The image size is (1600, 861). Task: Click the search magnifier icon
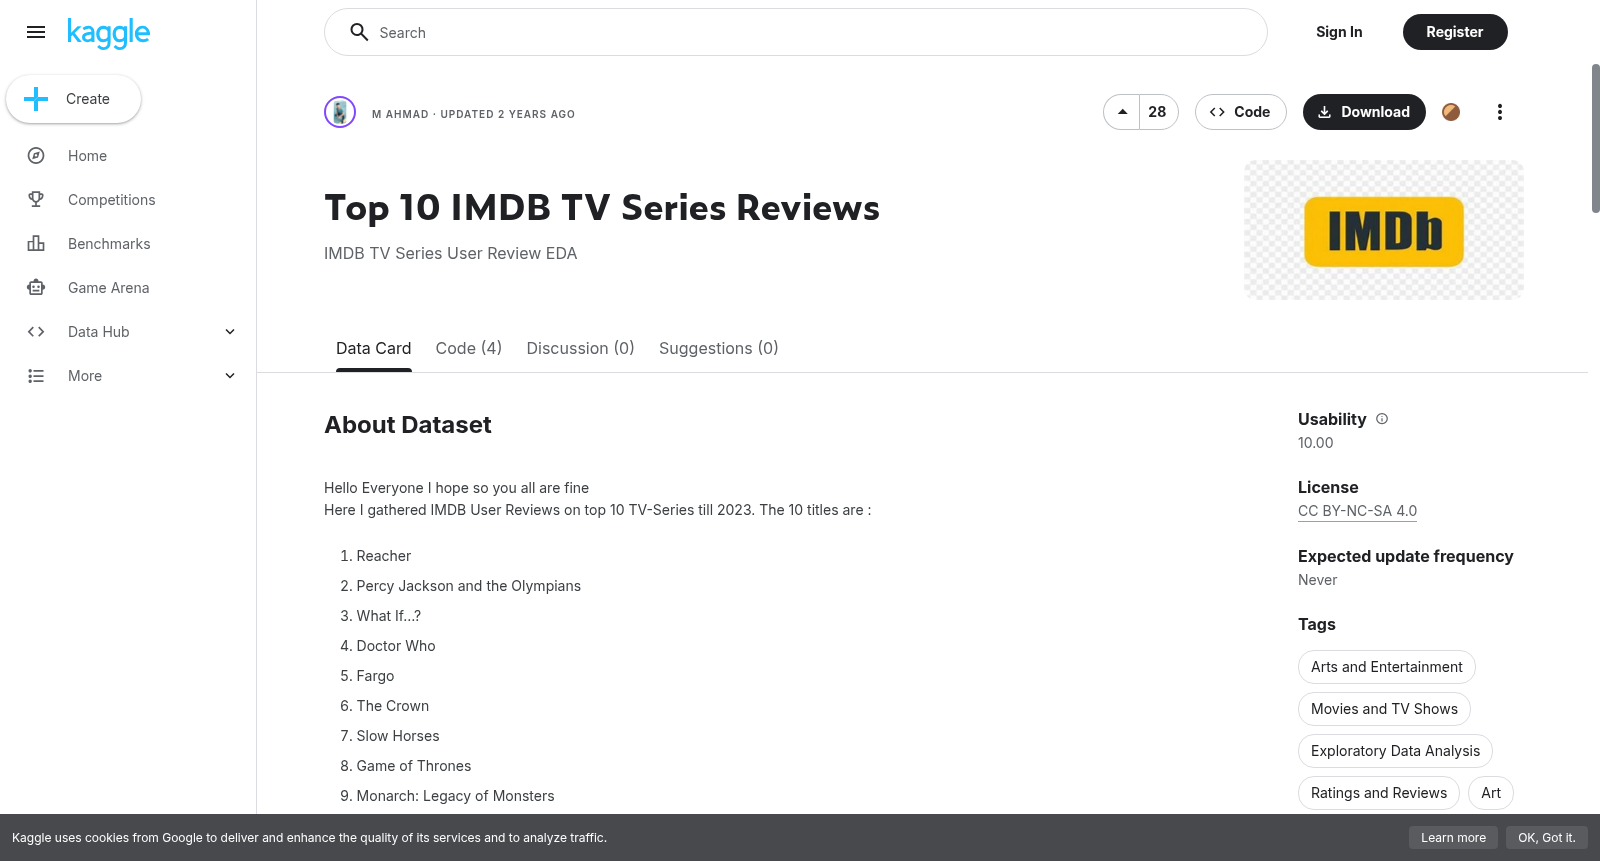(359, 32)
